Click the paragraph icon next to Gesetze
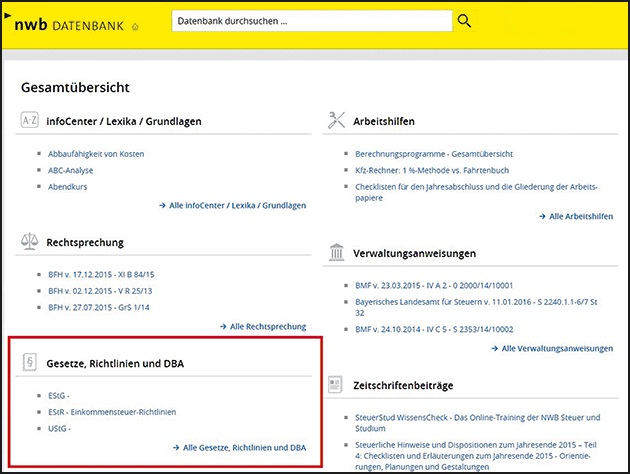This screenshot has height=474, width=630. pyautogui.click(x=29, y=362)
